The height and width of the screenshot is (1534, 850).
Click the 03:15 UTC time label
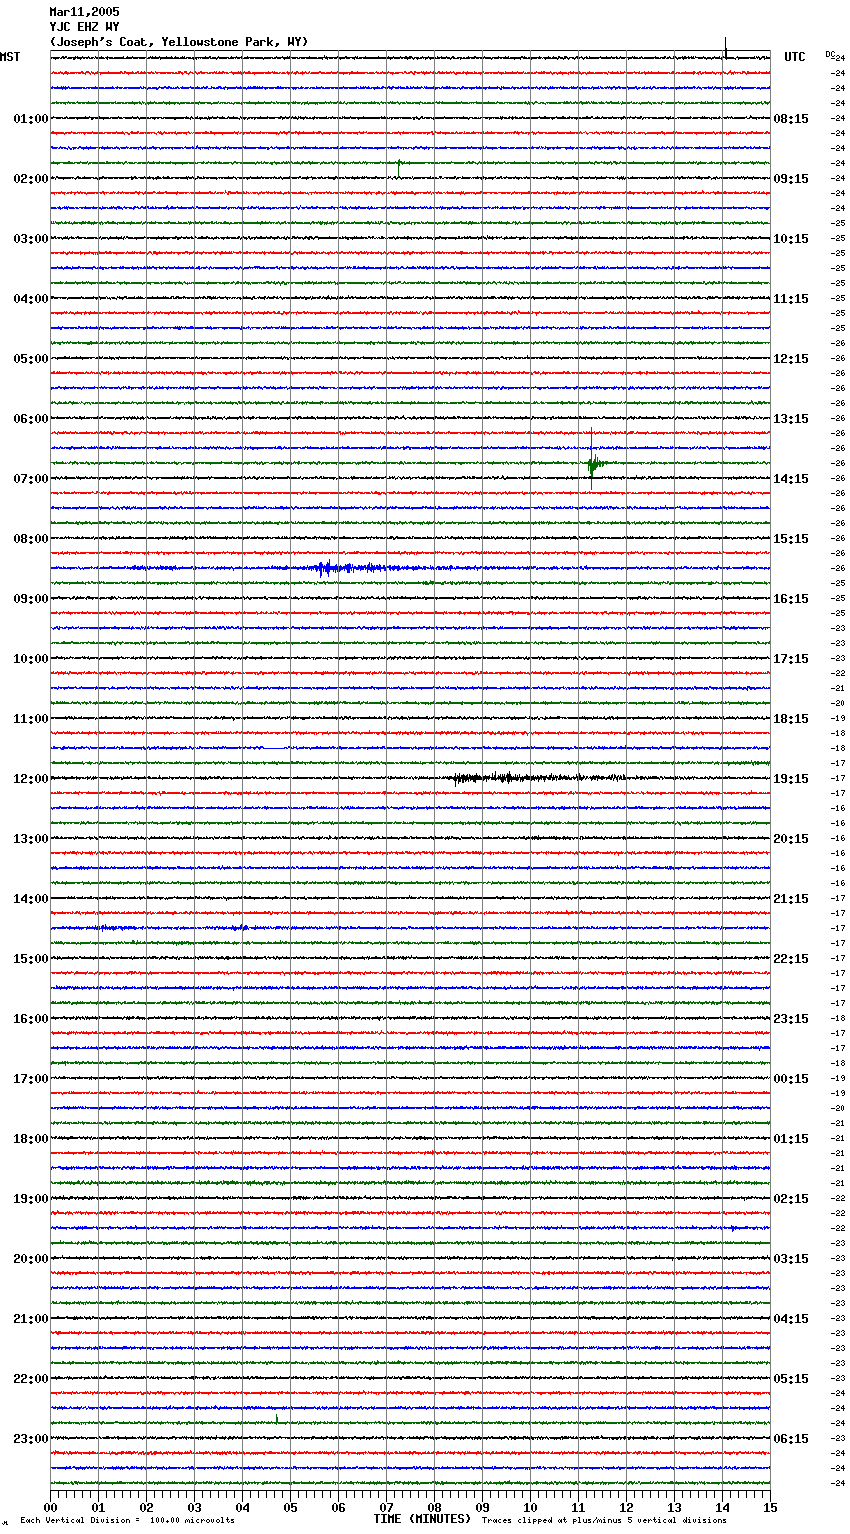click(791, 1259)
